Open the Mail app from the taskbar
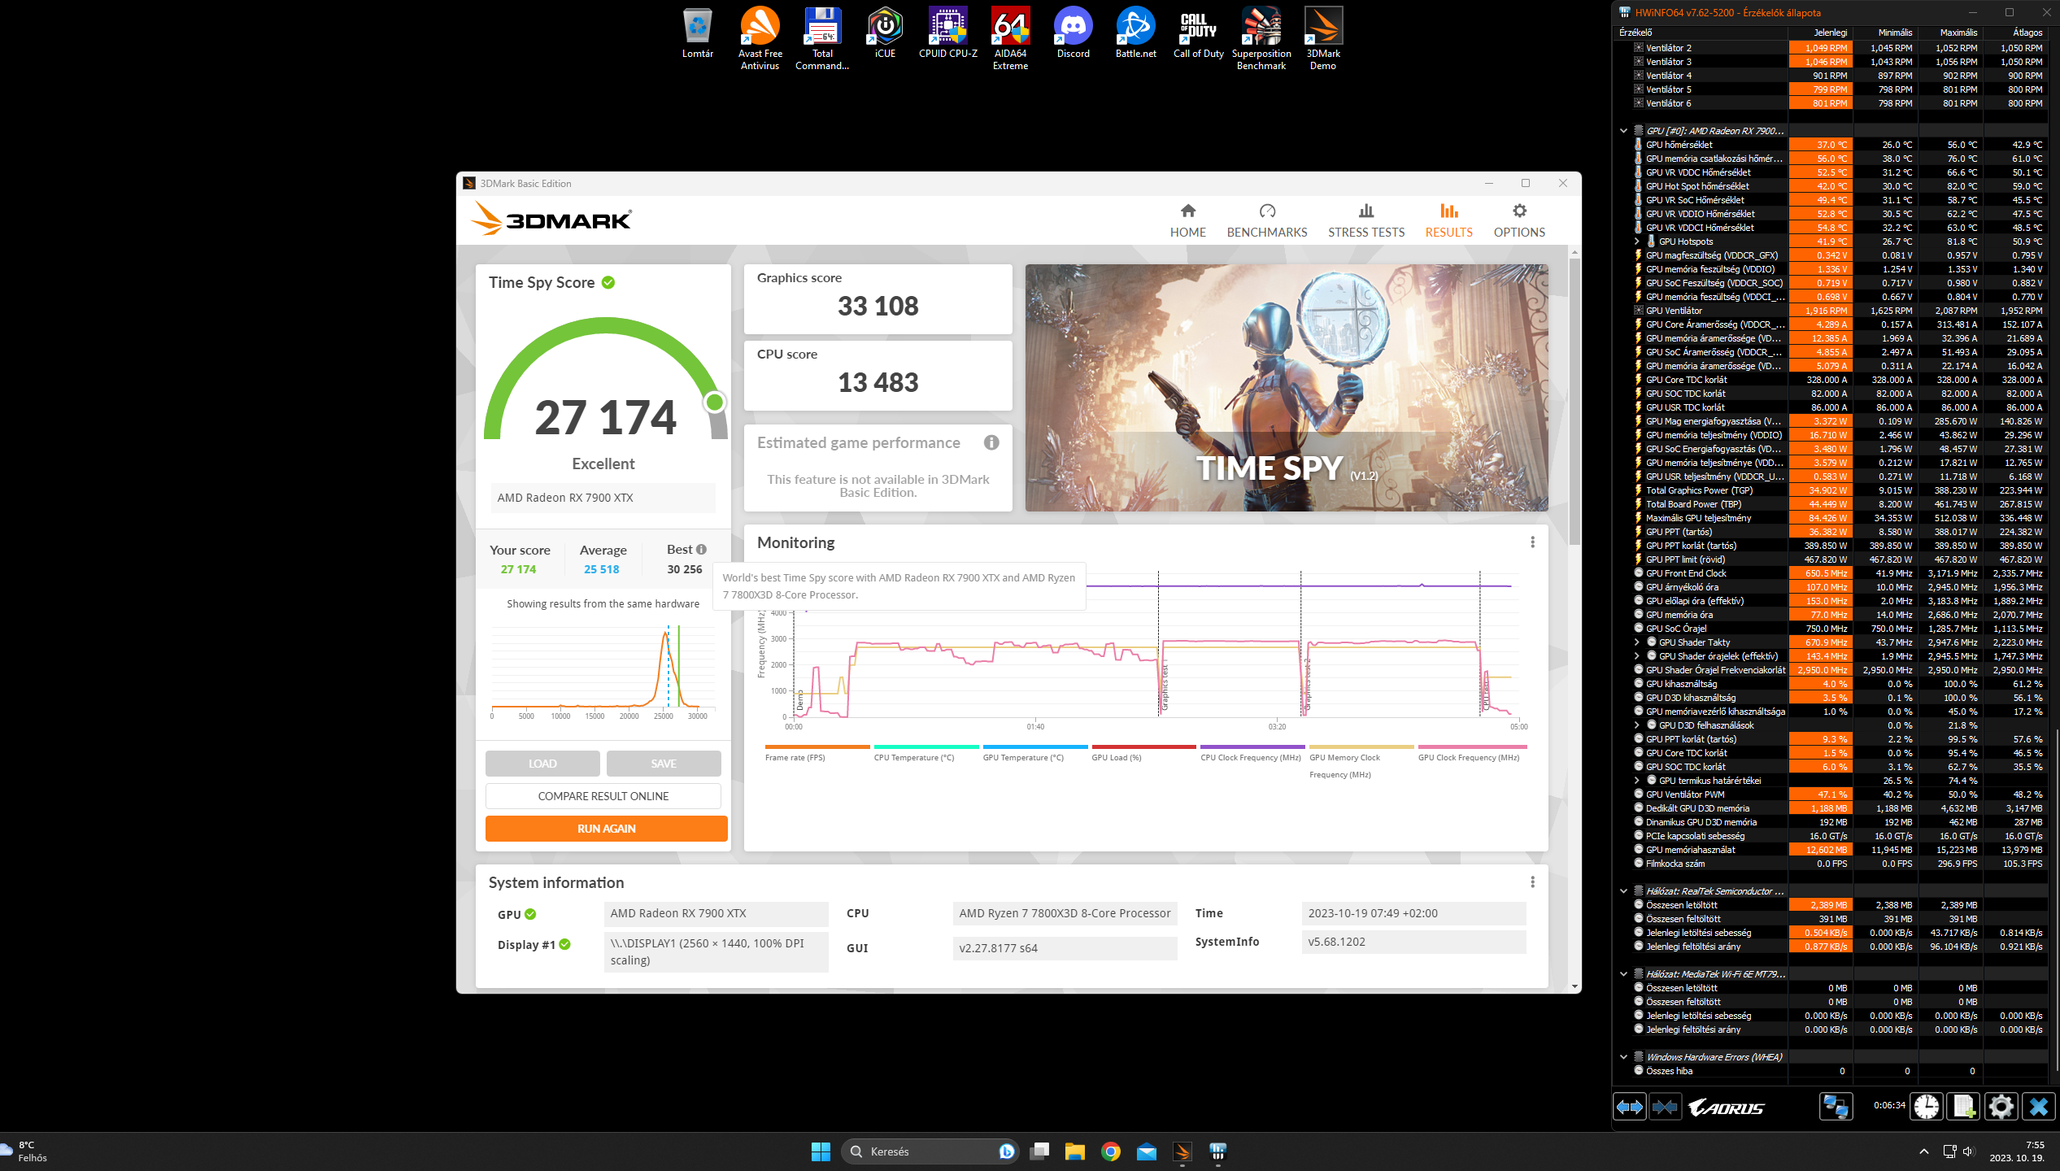Viewport: 2060px width, 1171px height. point(1147,1152)
